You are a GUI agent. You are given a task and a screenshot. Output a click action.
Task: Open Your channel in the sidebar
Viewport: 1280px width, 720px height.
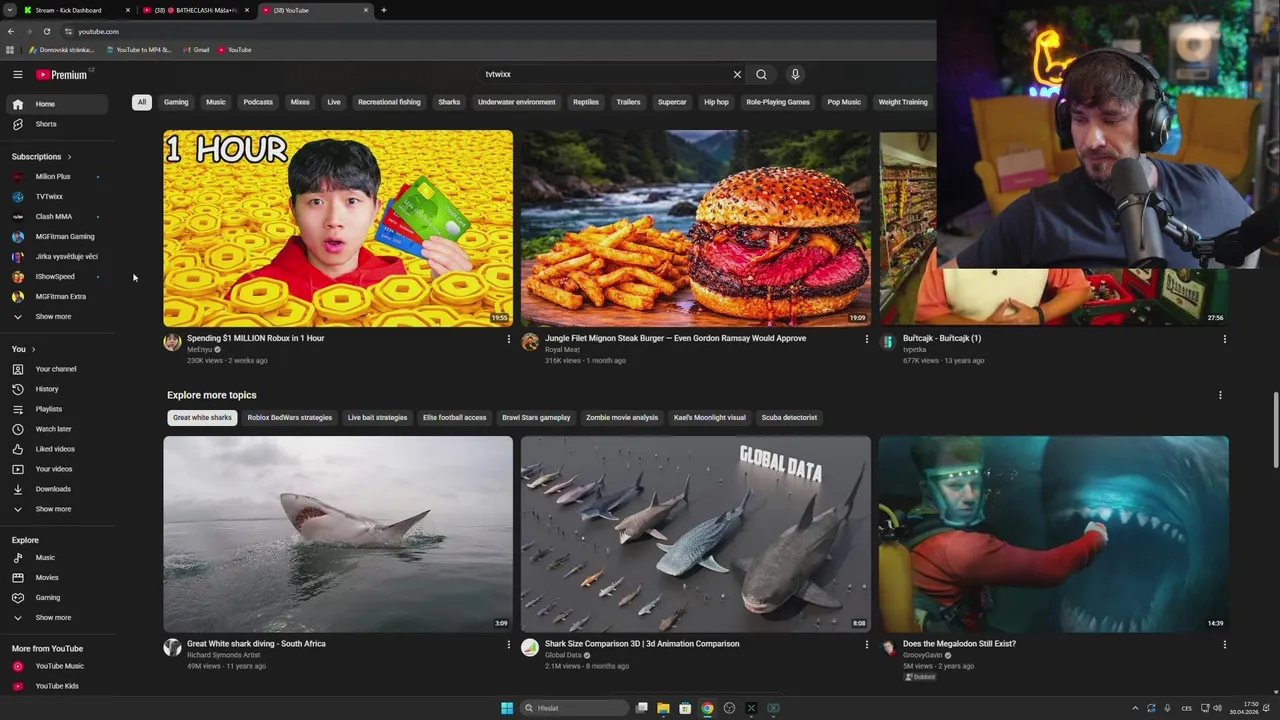[x=57, y=369]
